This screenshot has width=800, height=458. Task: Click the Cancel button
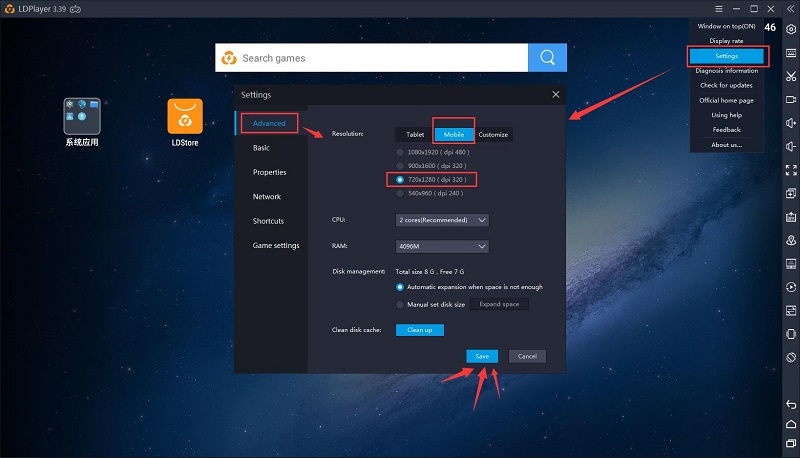click(x=527, y=357)
